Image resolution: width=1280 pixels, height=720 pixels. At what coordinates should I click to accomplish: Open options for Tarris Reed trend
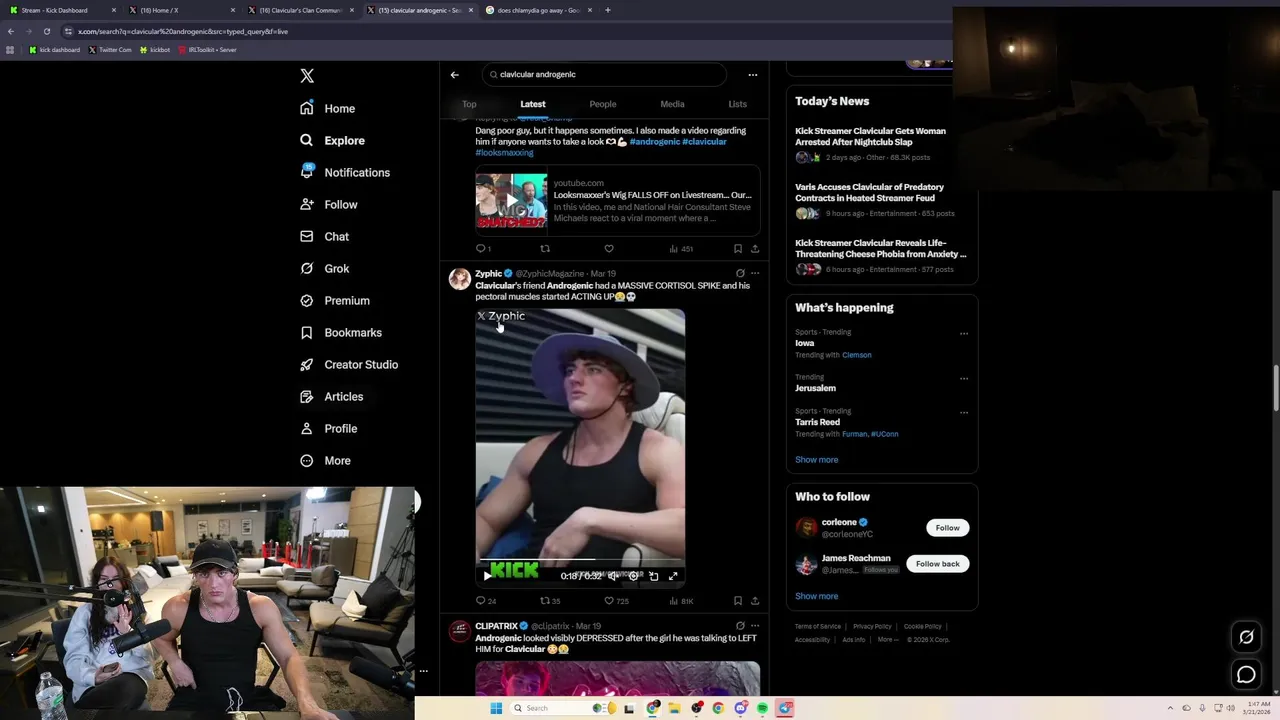[x=964, y=412]
